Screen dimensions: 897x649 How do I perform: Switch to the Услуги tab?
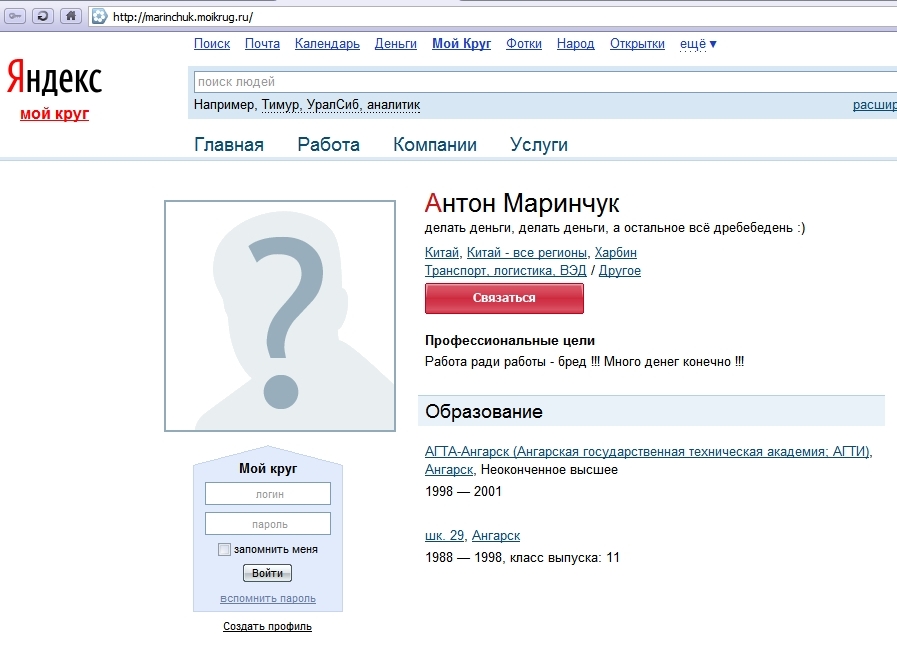click(539, 145)
